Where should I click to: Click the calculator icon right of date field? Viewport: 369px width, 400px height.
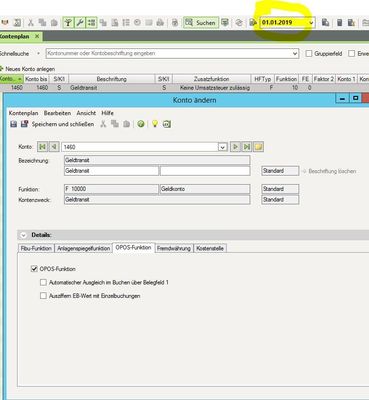click(x=339, y=22)
